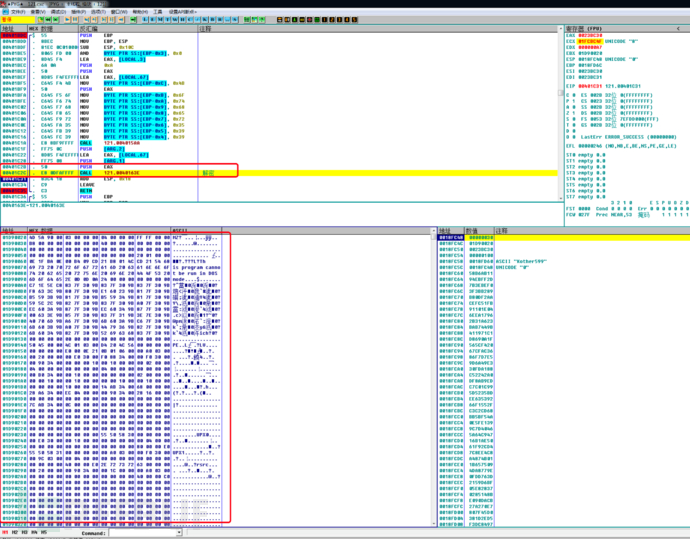
Task: Select dump row containing "is program canno"
Action: (x=111, y=268)
